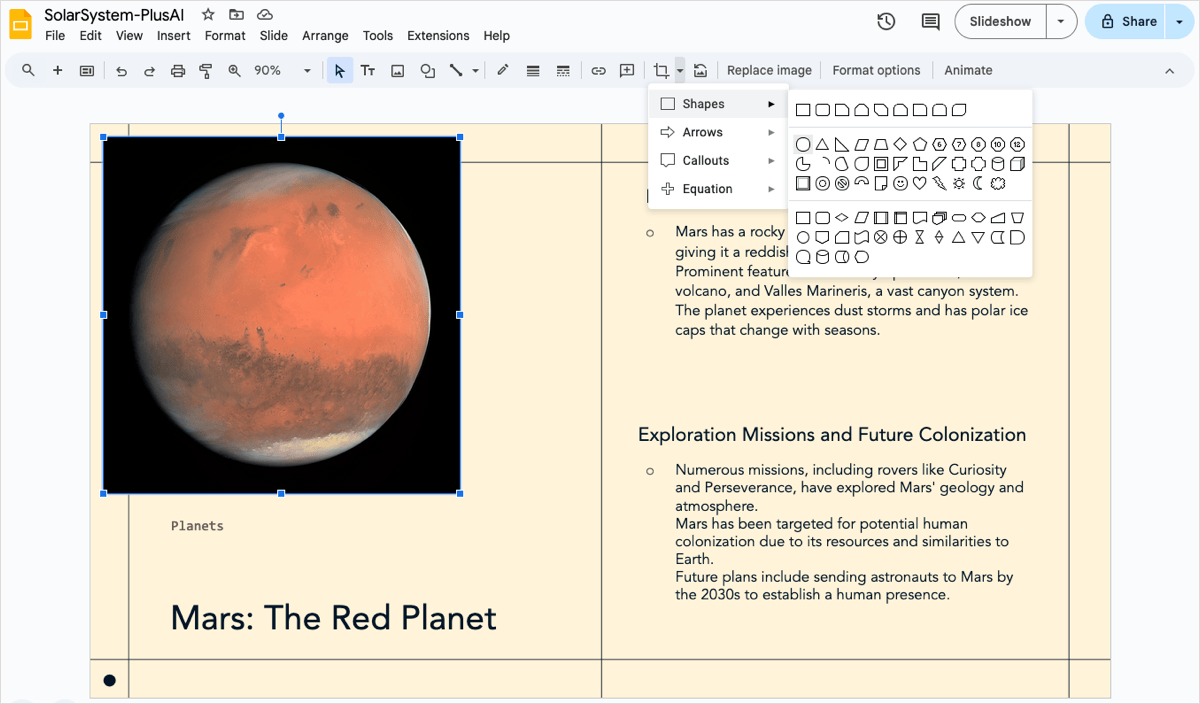Image resolution: width=1200 pixels, height=704 pixels.
Task: Select the ellipse shape in the Shapes palette
Action: click(x=803, y=144)
